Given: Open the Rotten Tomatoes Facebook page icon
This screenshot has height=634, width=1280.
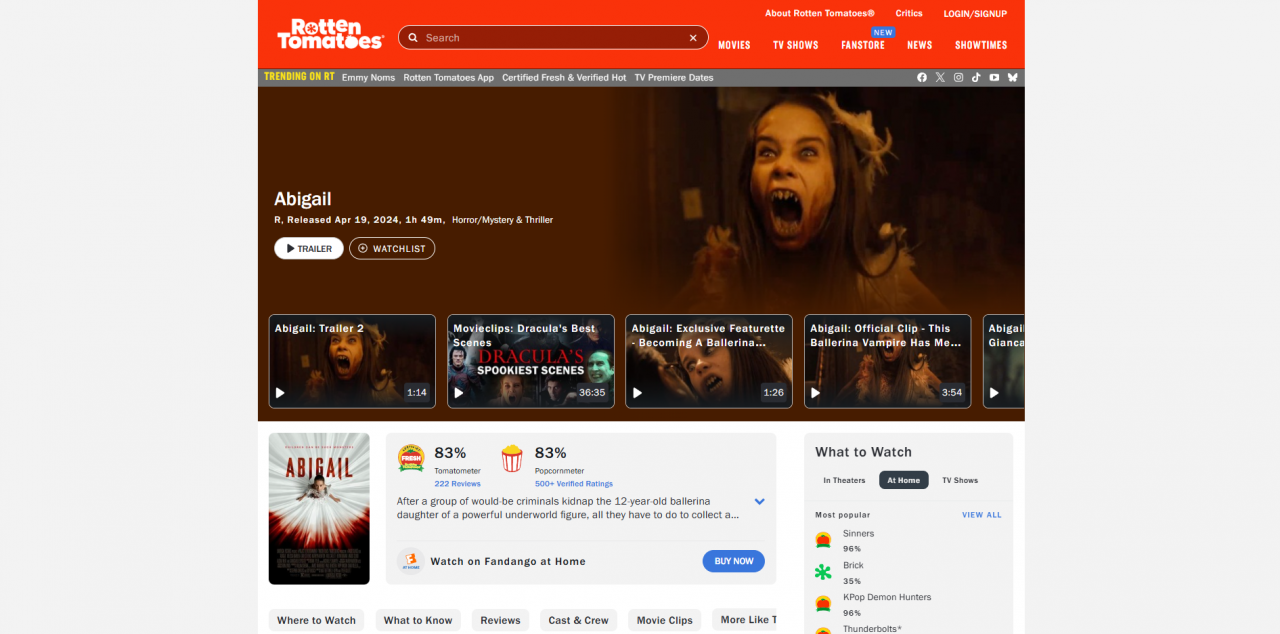Looking at the screenshot, I should click(x=922, y=77).
